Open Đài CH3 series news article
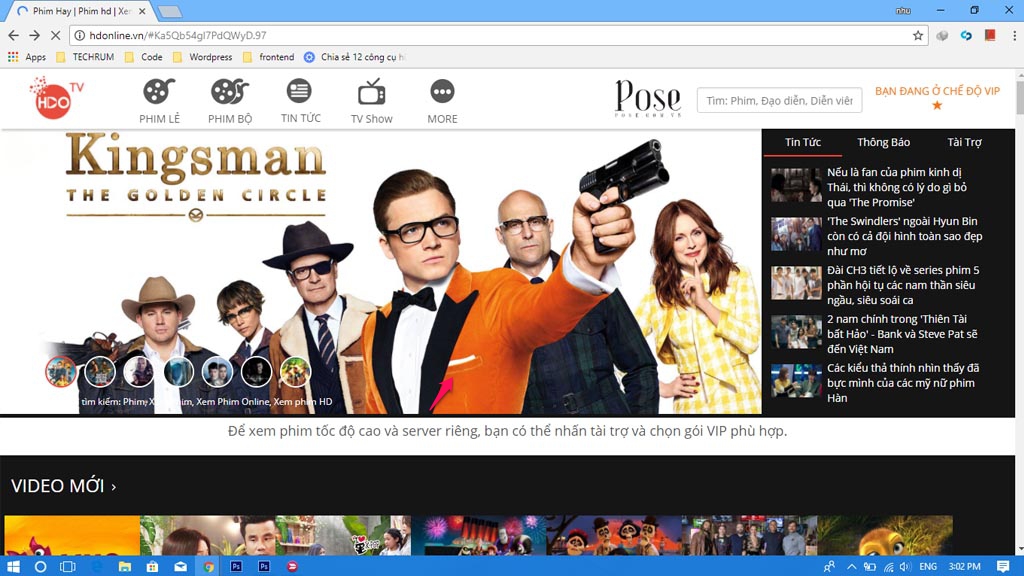The height and width of the screenshot is (576, 1024). (903, 285)
